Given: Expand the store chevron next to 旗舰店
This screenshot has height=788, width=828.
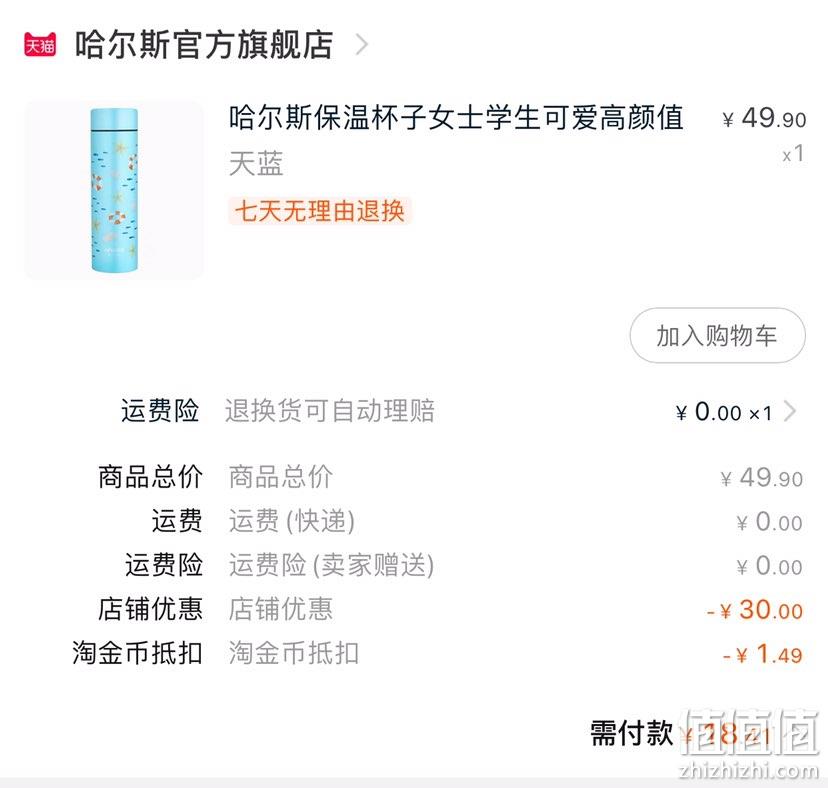Looking at the screenshot, I should coord(362,44).
